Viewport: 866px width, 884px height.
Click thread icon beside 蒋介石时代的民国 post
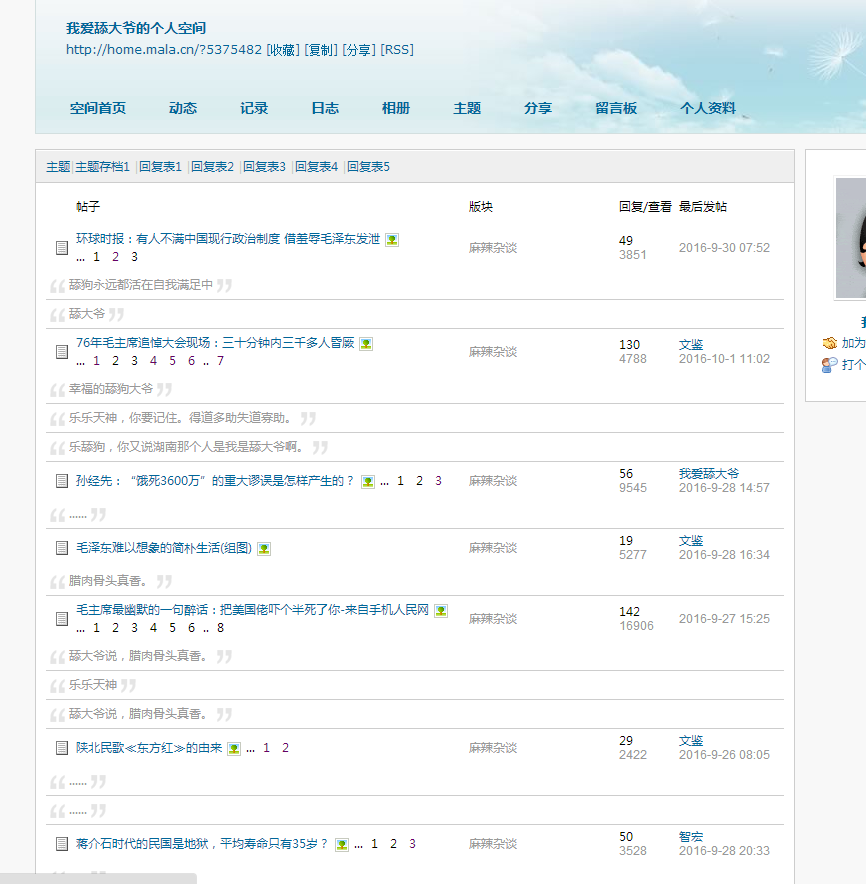click(62, 844)
